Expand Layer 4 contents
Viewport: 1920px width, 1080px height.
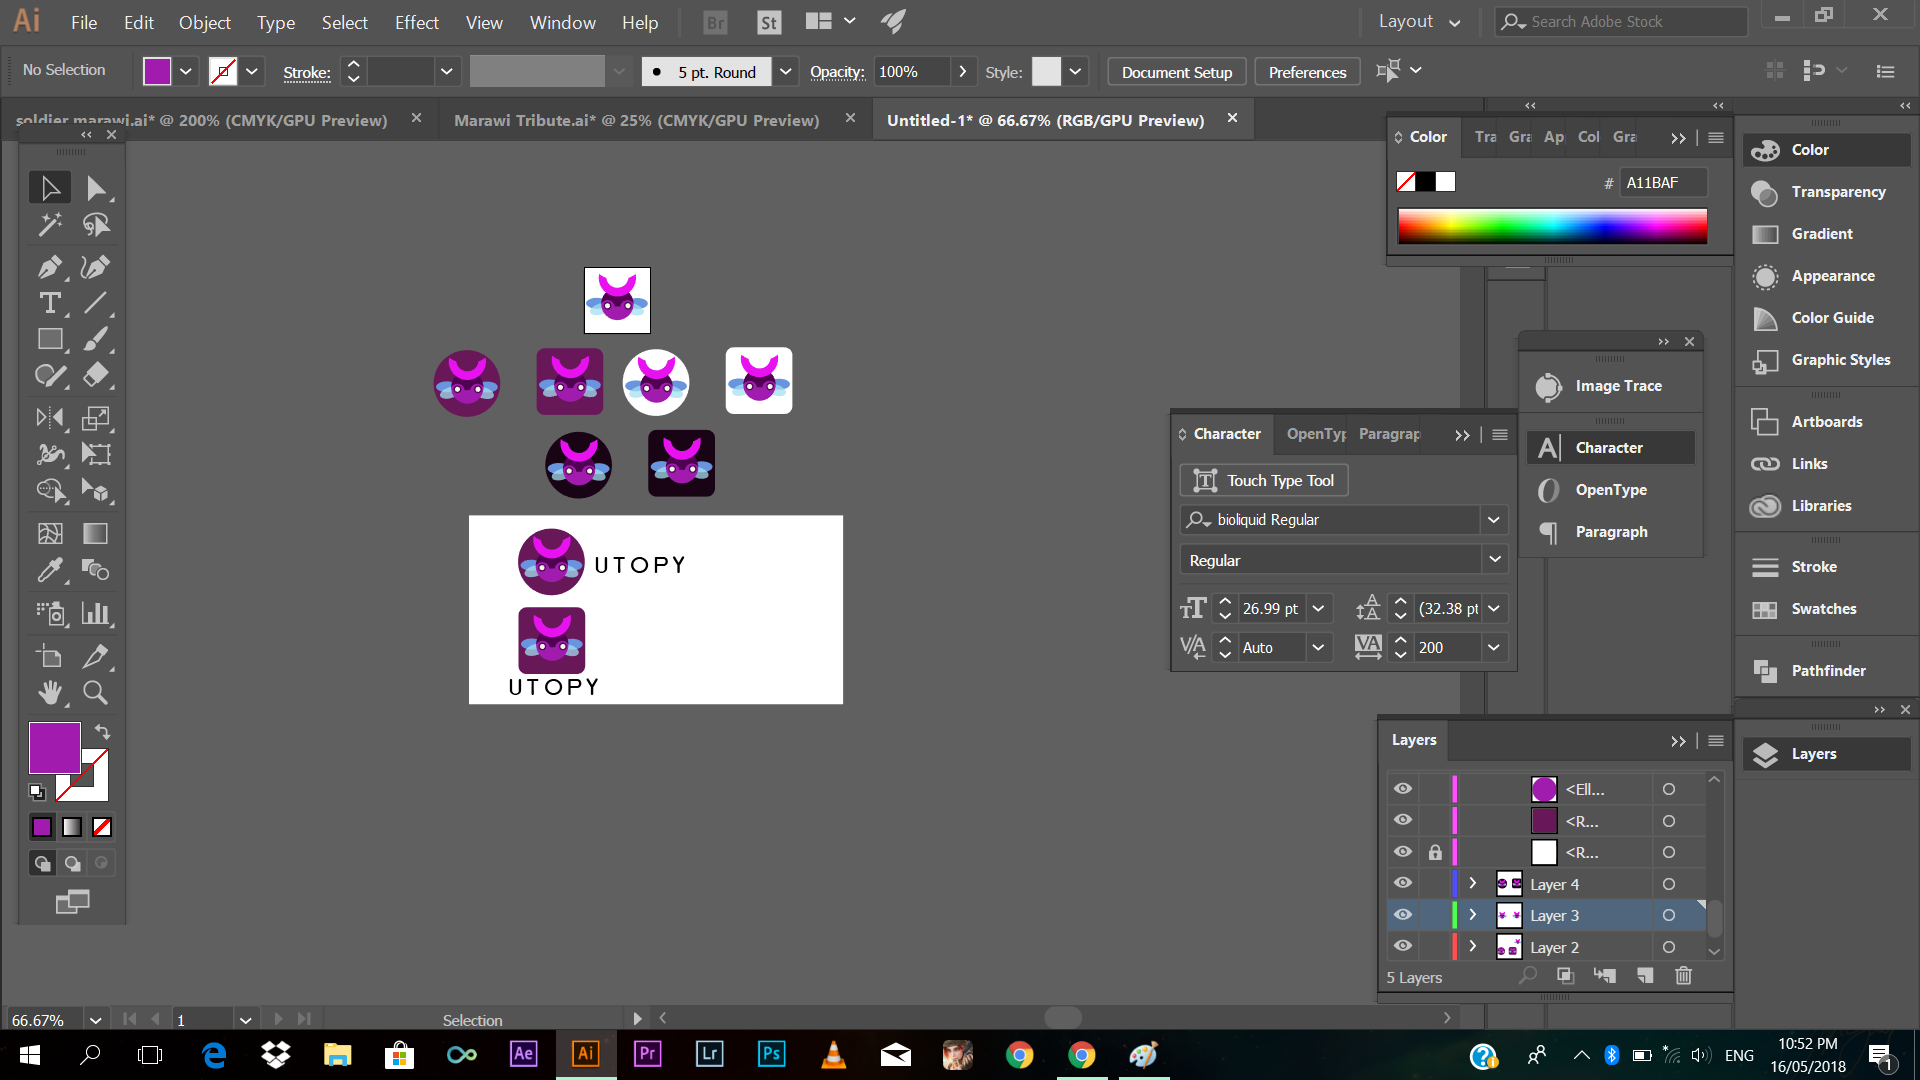point(1473,883)
